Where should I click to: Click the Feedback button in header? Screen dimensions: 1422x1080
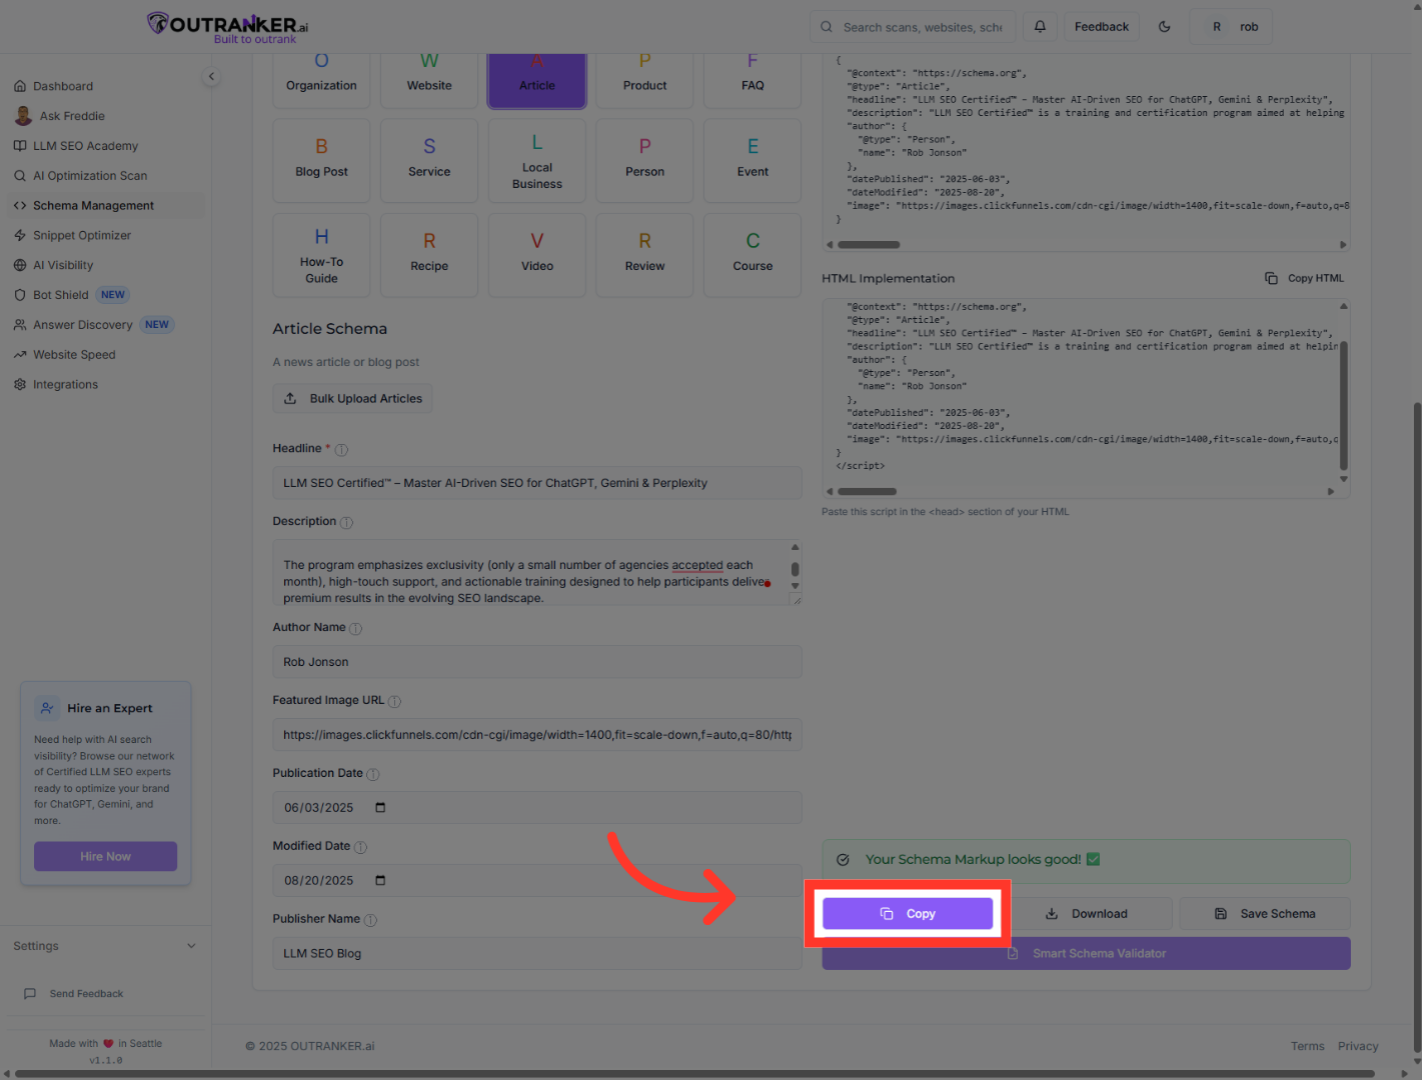pos(1101,27)
